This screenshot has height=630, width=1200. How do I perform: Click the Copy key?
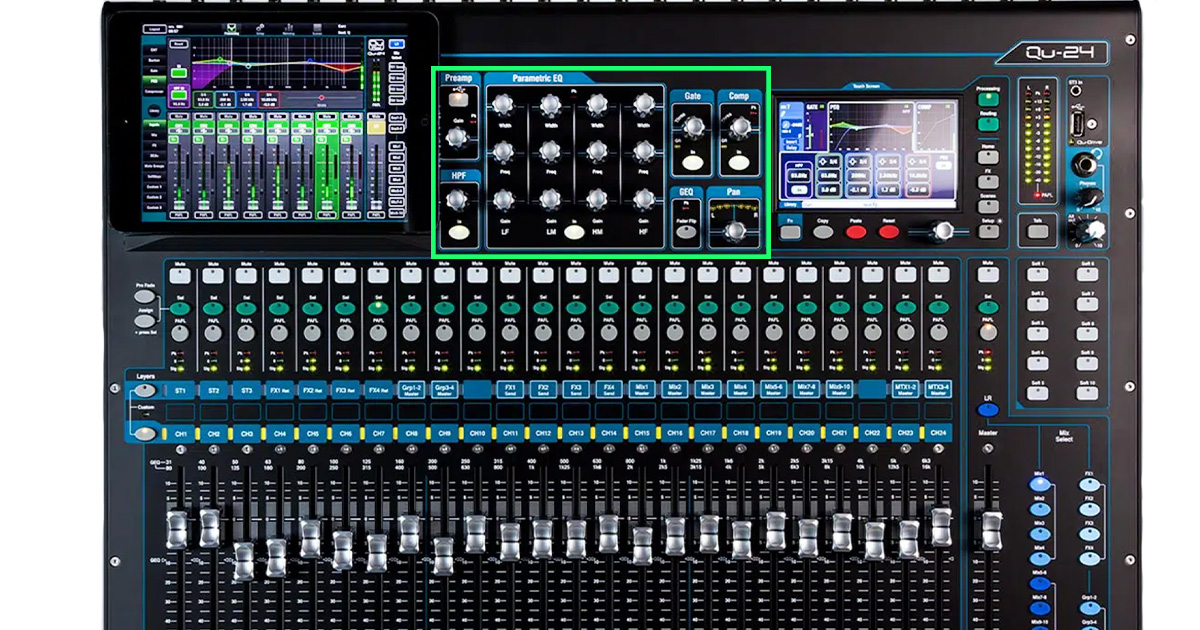point(823,232)
